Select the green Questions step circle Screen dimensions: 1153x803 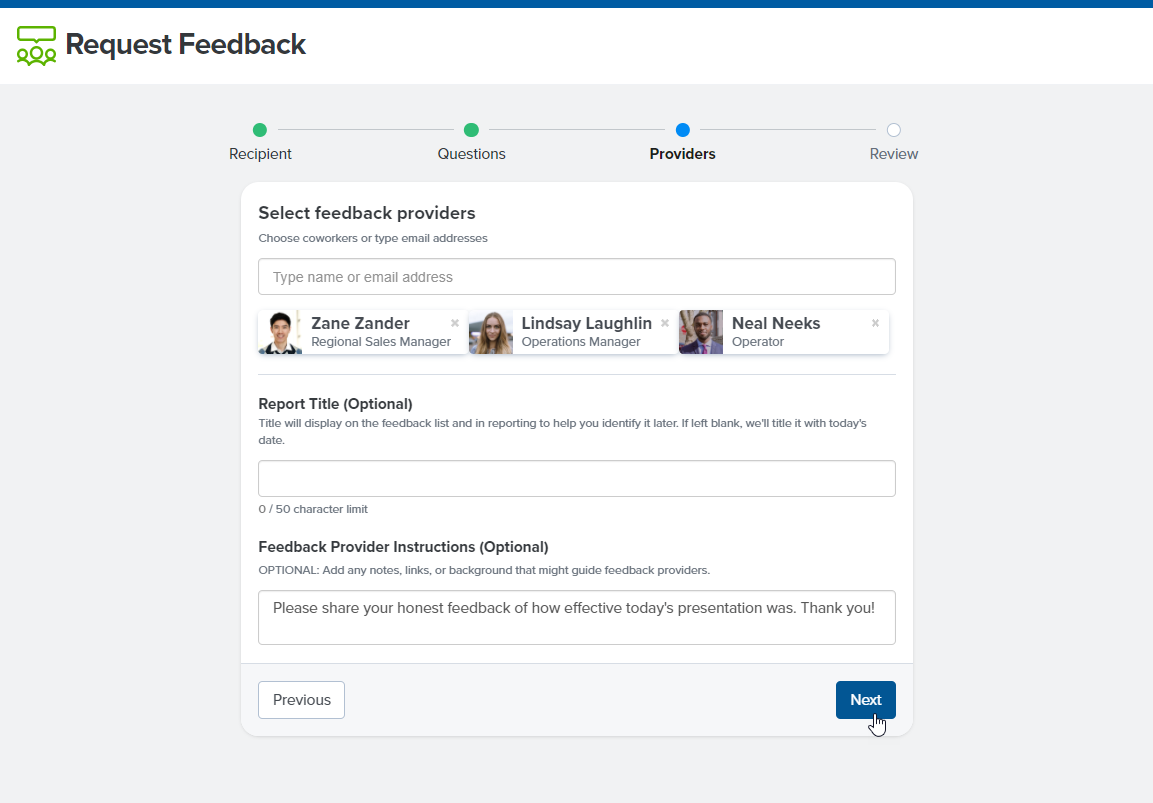pyautogui.click(x=471, y=129)
